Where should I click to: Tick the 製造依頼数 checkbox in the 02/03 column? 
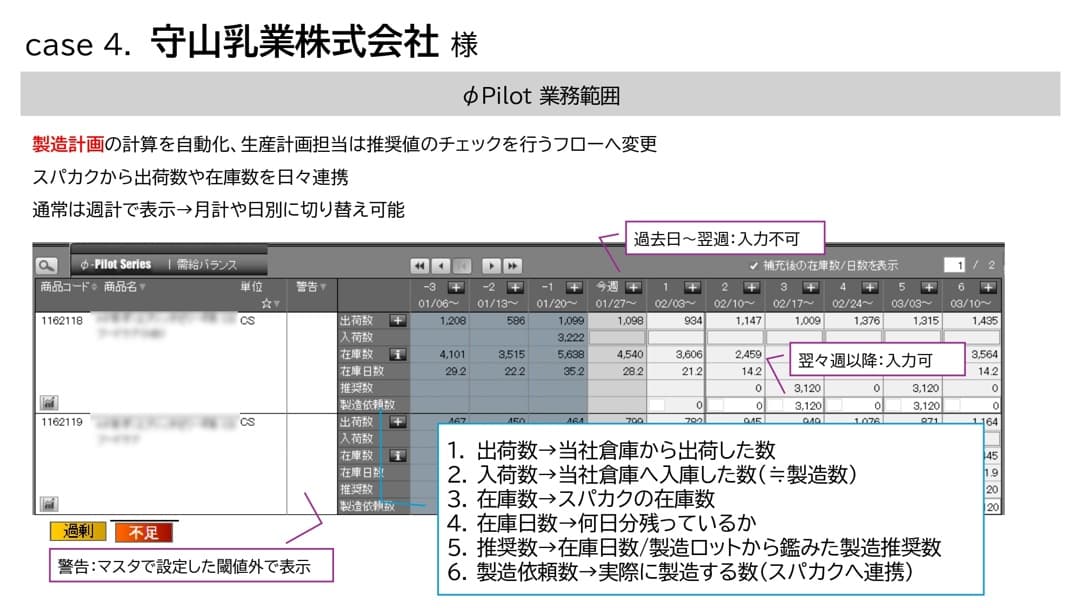(657, 406)
